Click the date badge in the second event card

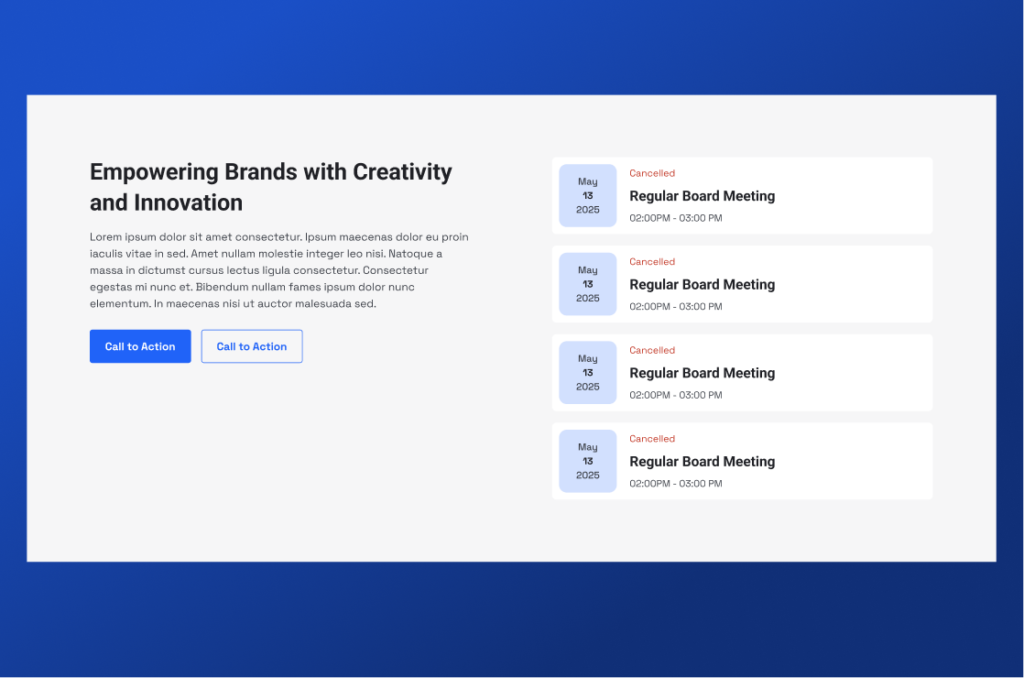point(588,284)
